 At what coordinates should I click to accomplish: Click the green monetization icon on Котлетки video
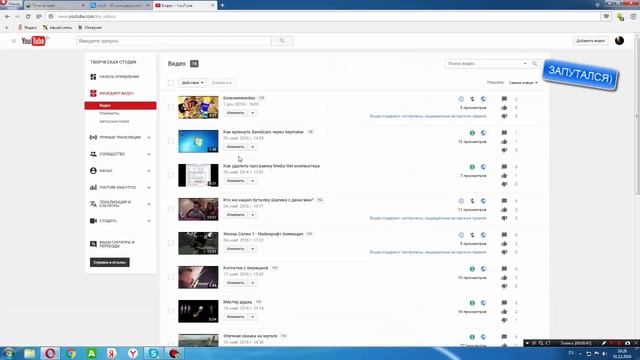(472, 269)
